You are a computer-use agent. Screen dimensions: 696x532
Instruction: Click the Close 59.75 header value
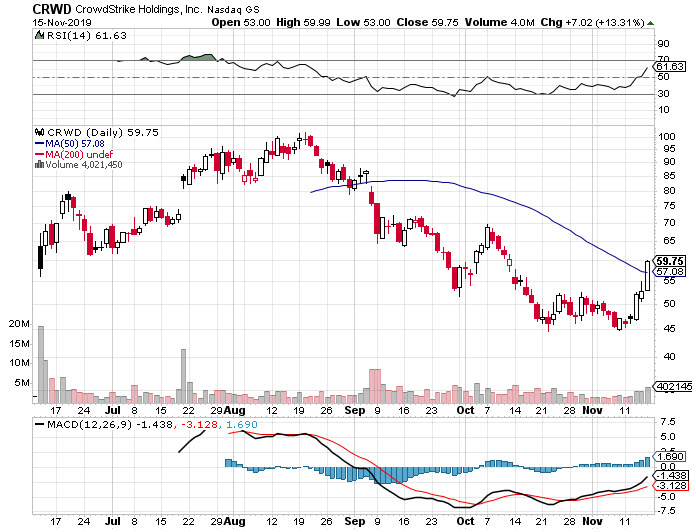[427, 22]
